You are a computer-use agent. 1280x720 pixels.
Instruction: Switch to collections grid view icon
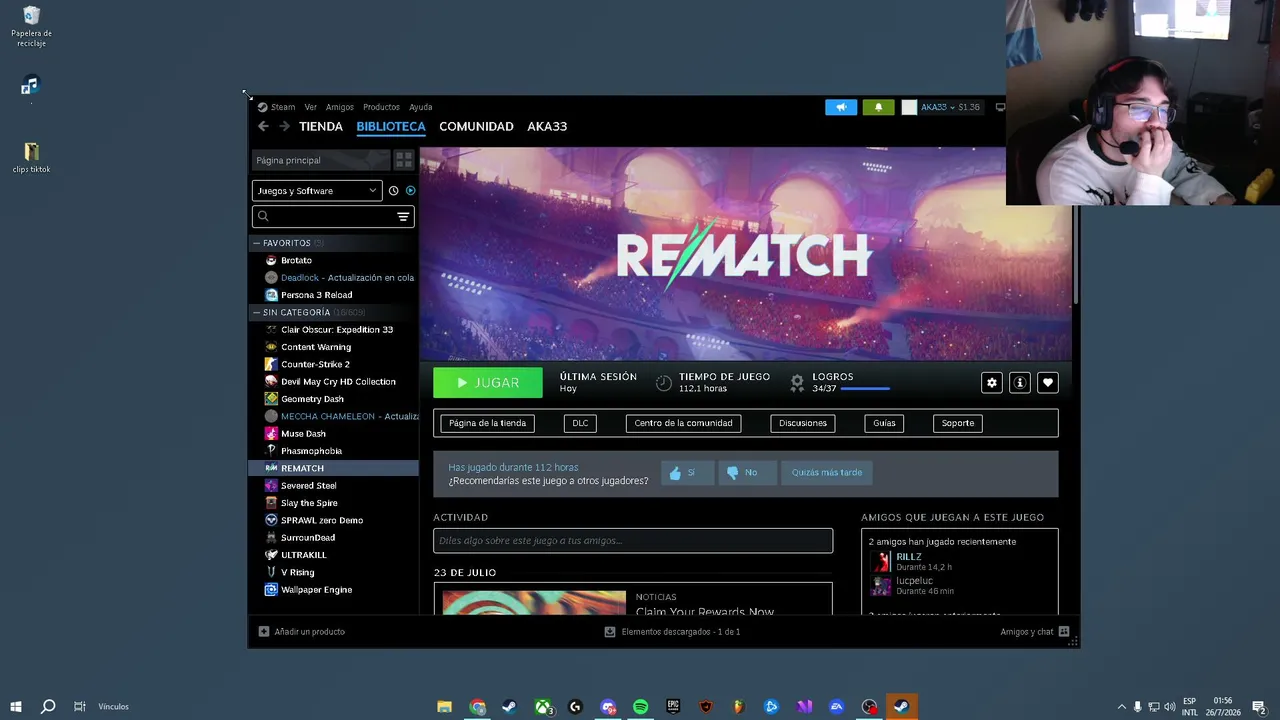(404, 160)
